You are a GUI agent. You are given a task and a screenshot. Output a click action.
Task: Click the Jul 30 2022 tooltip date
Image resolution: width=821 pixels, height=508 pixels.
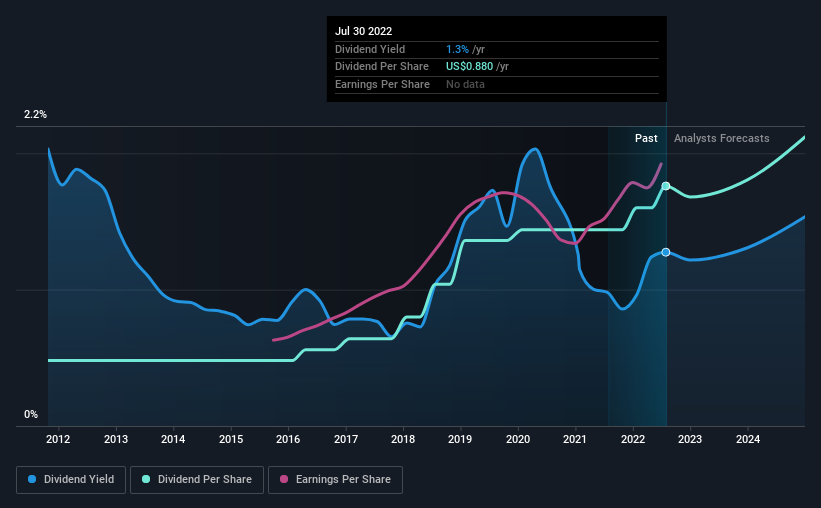pos(363,31)
